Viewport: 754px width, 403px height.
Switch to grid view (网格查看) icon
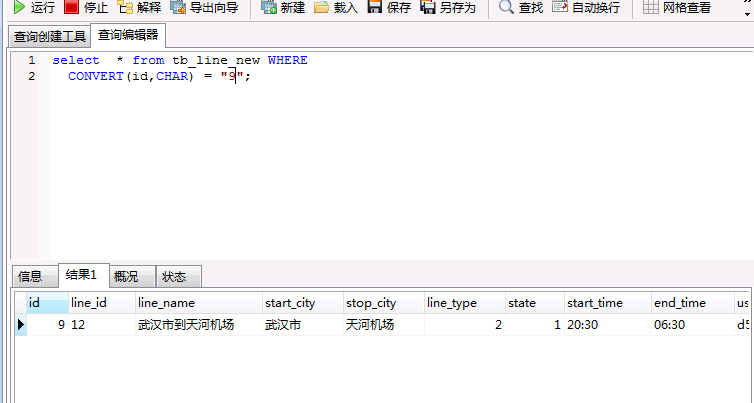[x=650, y=7]
